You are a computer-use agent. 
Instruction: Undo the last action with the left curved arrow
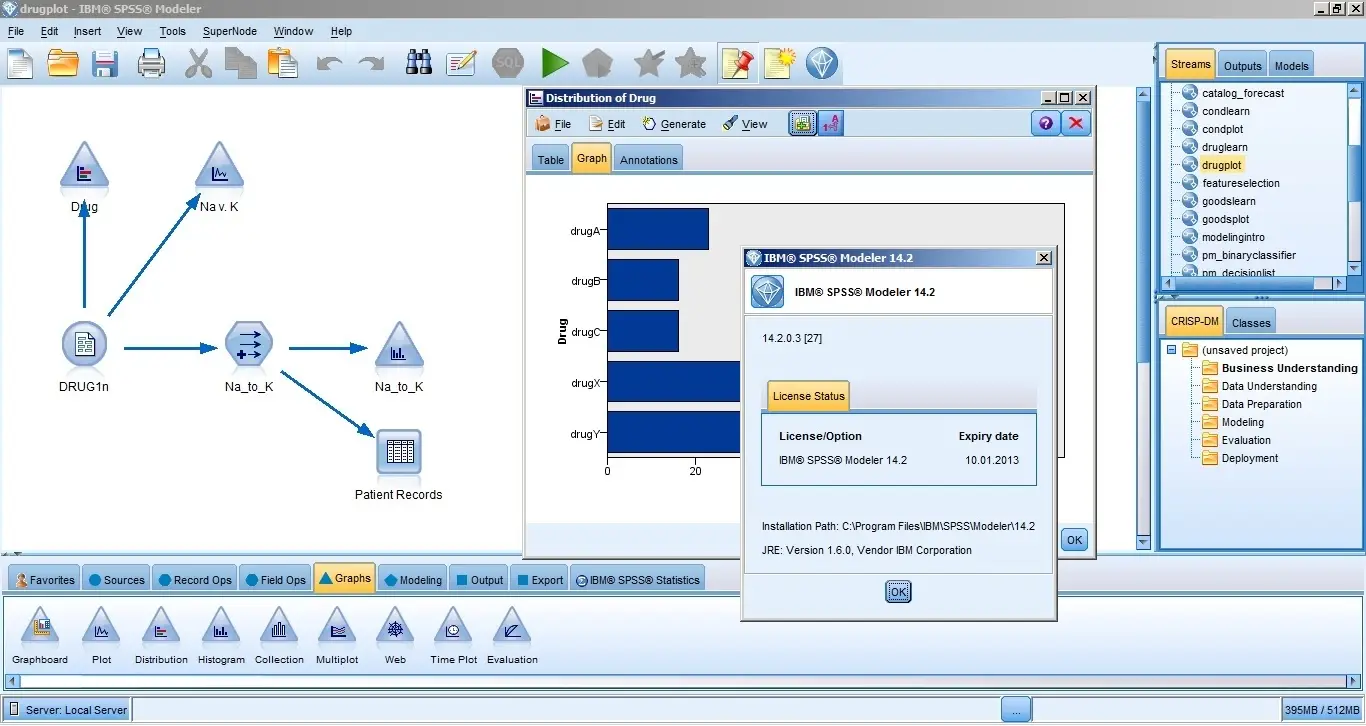click(329, 64)
